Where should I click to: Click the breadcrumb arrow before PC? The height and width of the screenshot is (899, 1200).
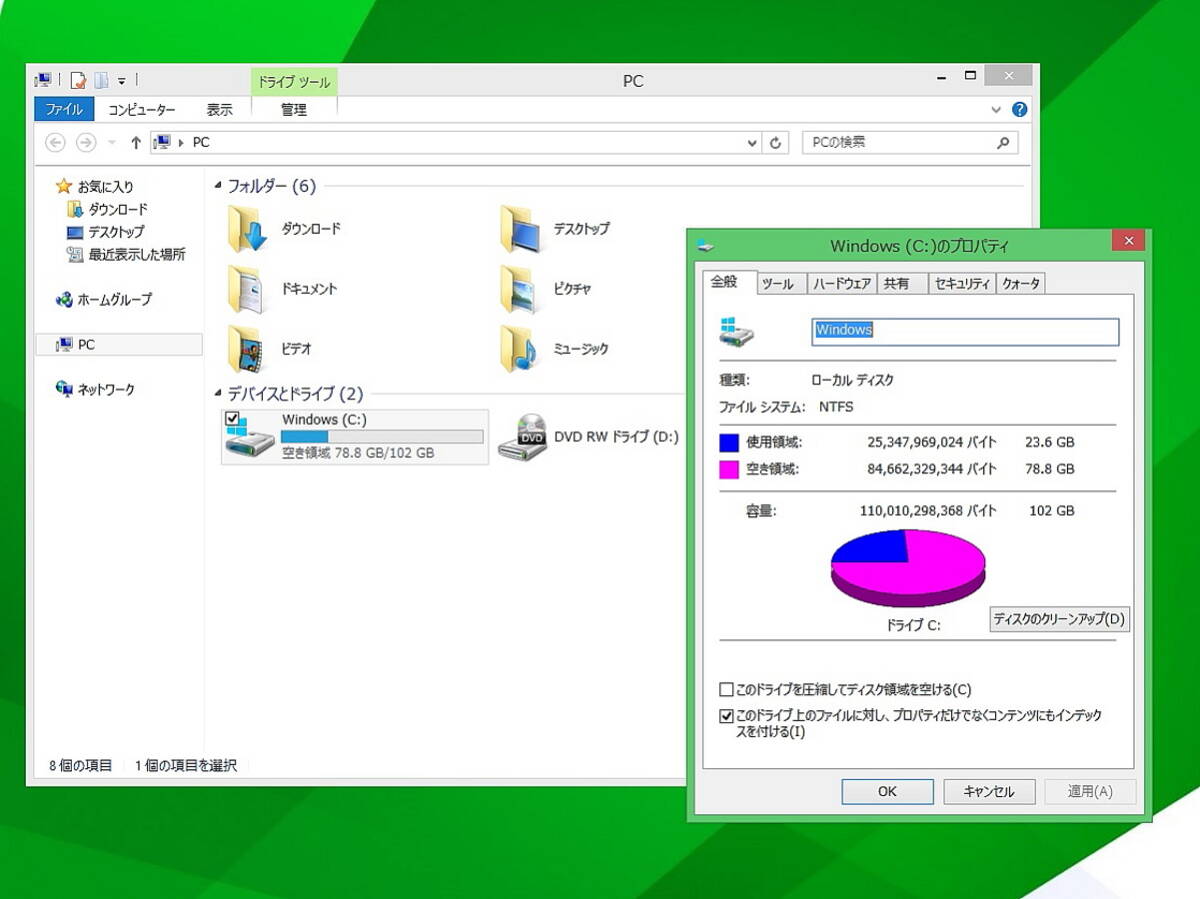(181, 143)
